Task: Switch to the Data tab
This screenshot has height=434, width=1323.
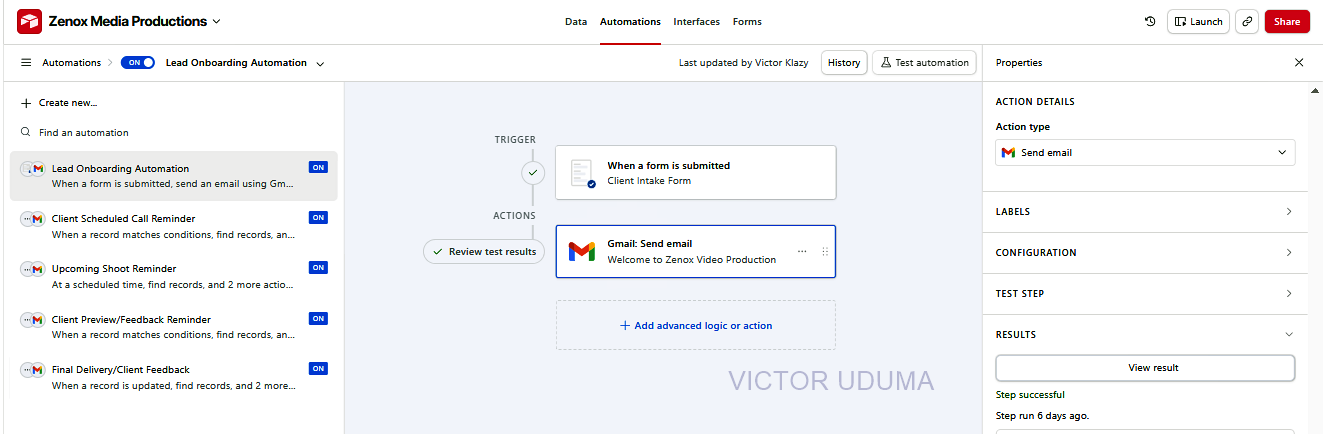Action: pos(576,21)
